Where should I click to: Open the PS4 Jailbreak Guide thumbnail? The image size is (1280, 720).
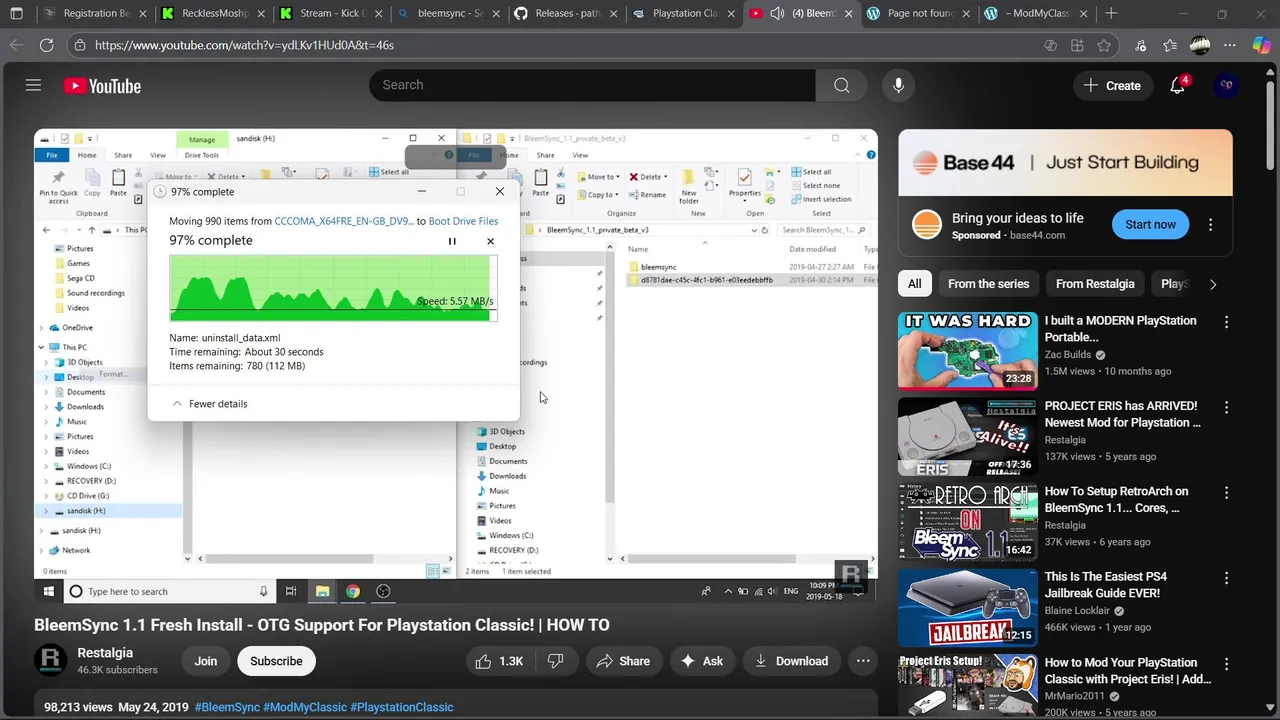coord(967,607)
